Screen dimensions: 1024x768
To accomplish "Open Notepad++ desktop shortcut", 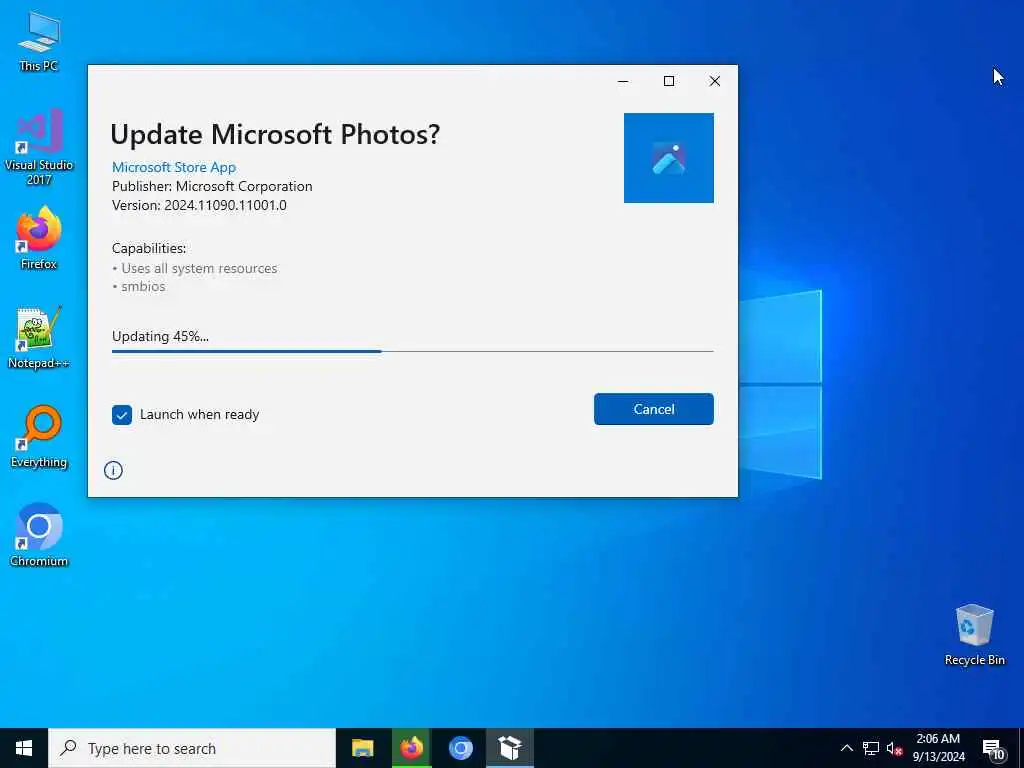I will point(39,337).
